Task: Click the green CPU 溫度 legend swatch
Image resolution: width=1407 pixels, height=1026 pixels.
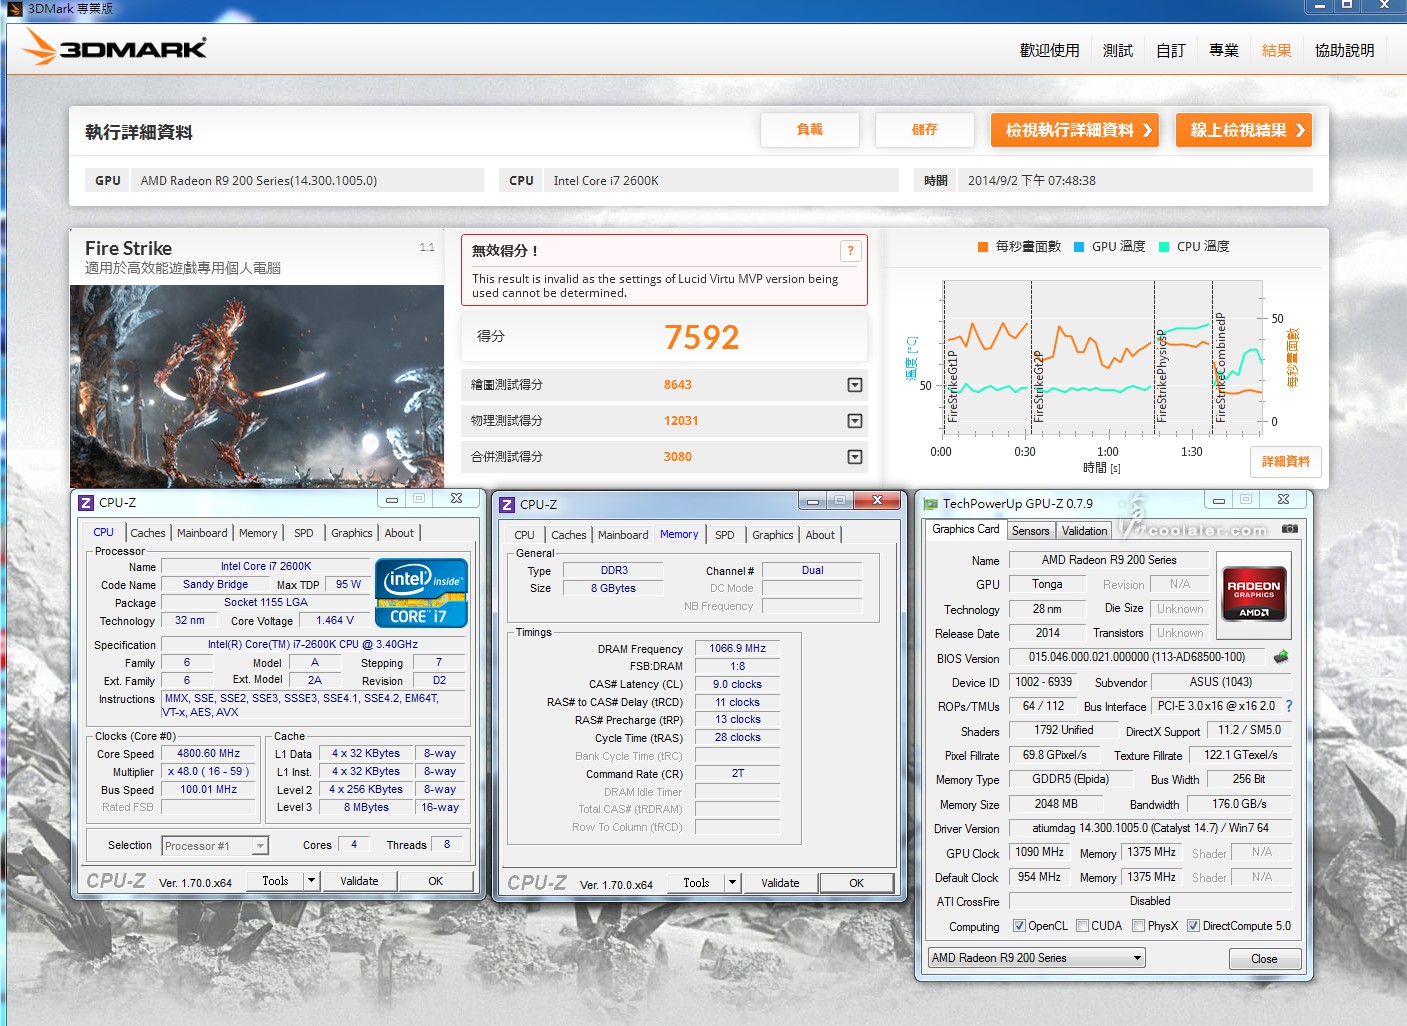Action: point(1164,247)
